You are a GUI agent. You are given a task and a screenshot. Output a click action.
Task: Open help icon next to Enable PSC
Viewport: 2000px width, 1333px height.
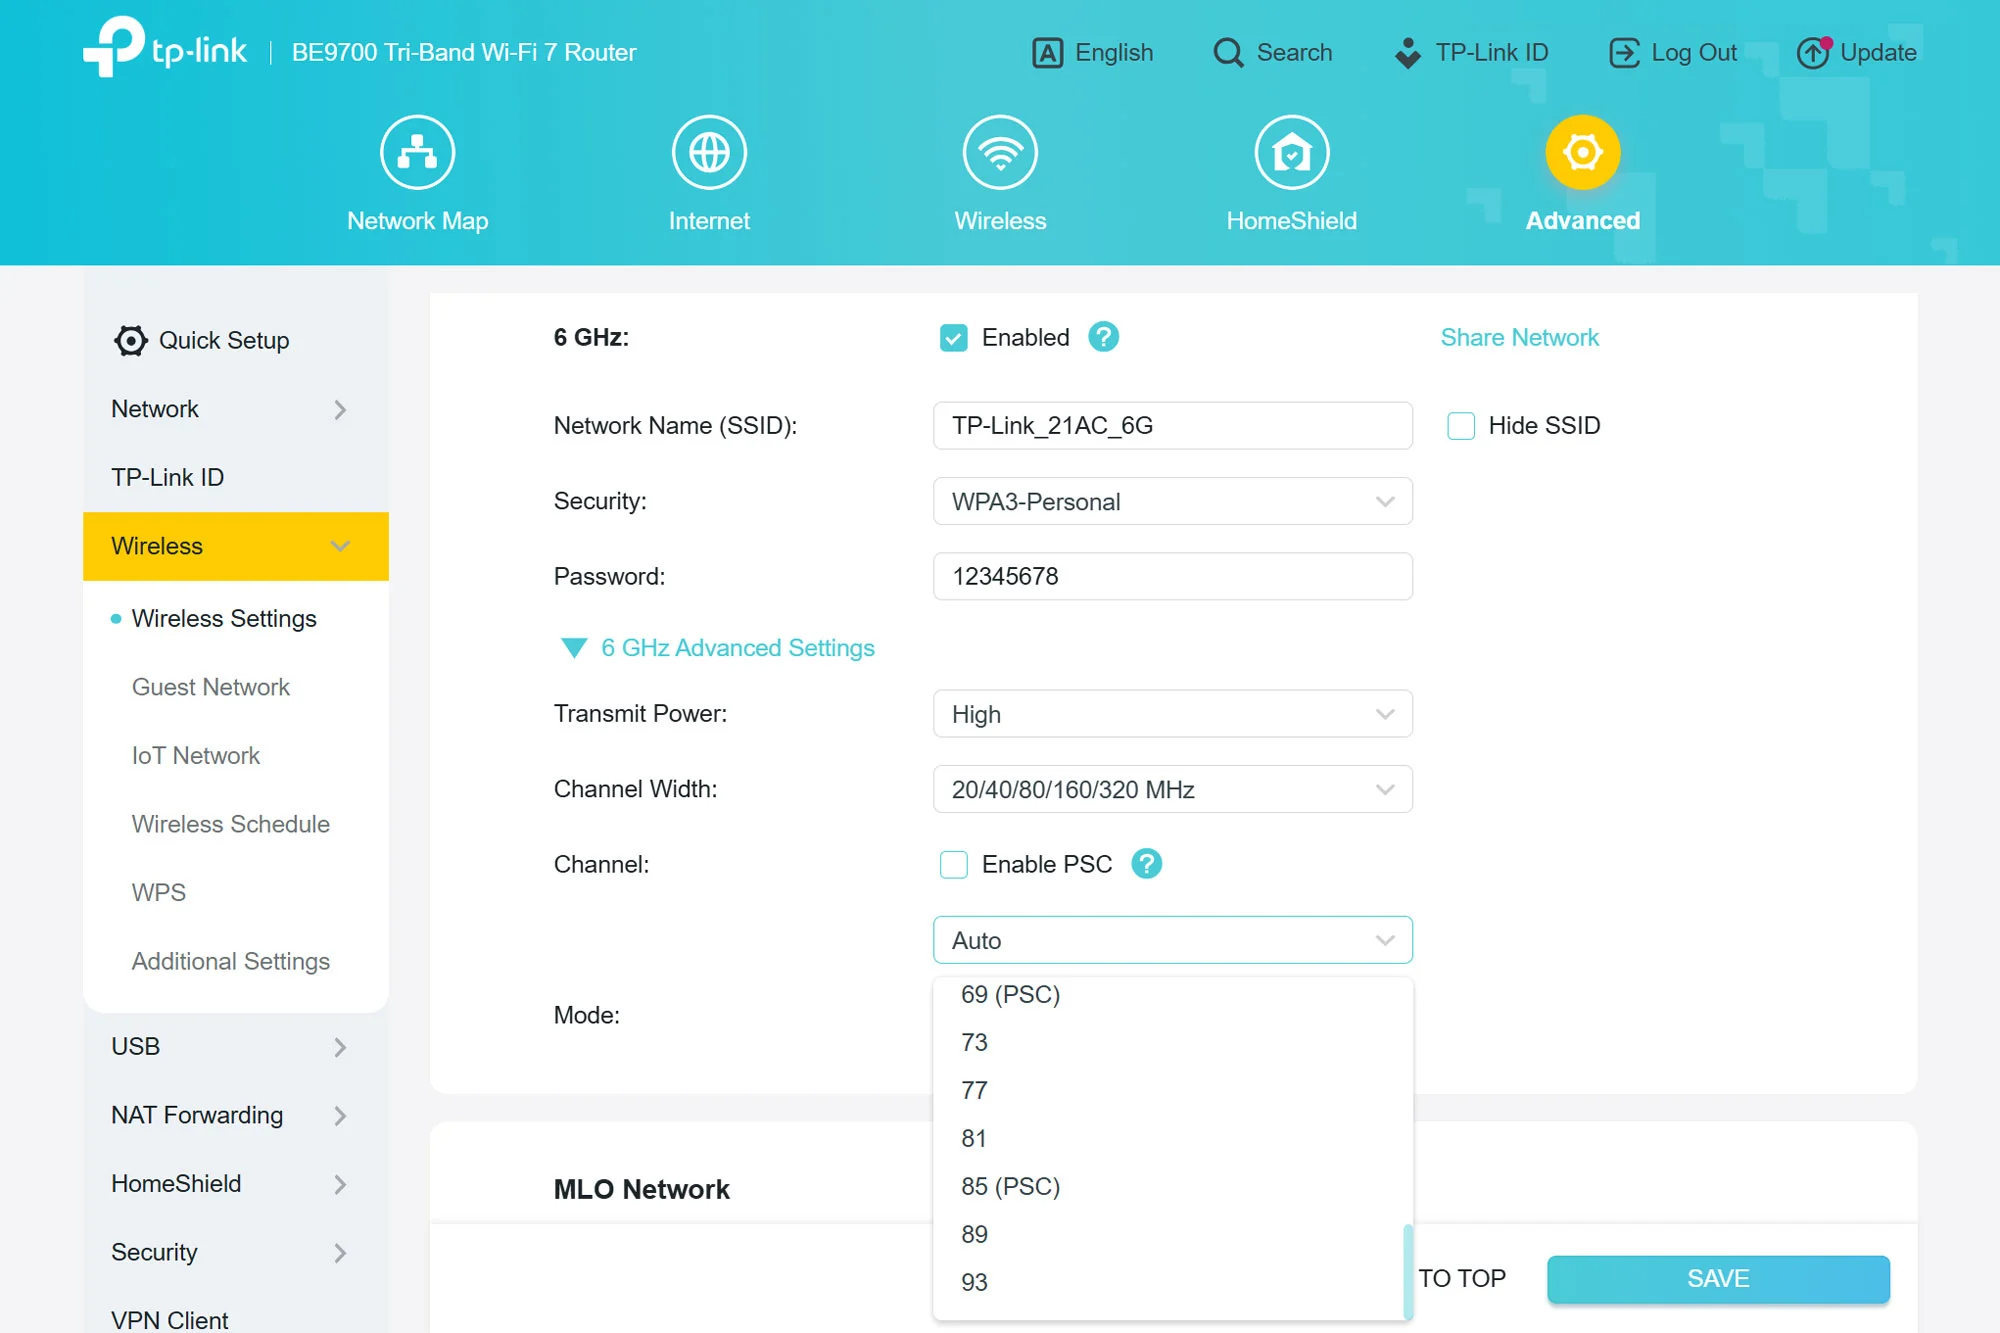pyautogui.click(x=1146, y=864)
